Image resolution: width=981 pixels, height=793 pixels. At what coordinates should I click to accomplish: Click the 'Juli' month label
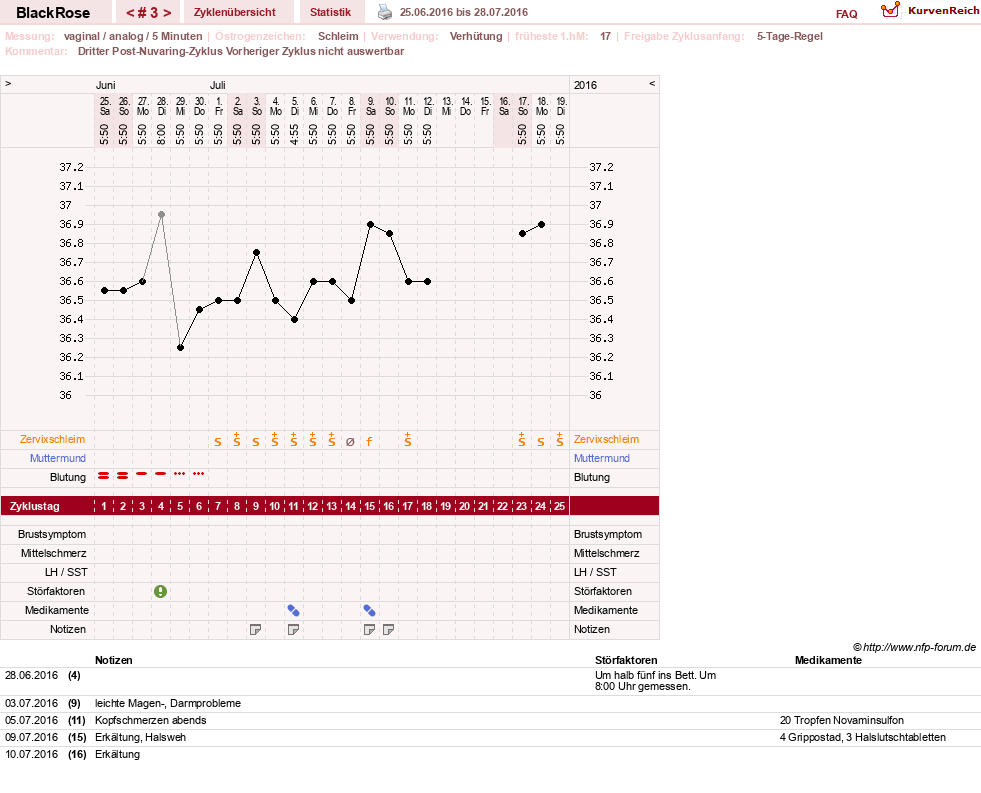[218, 85]
